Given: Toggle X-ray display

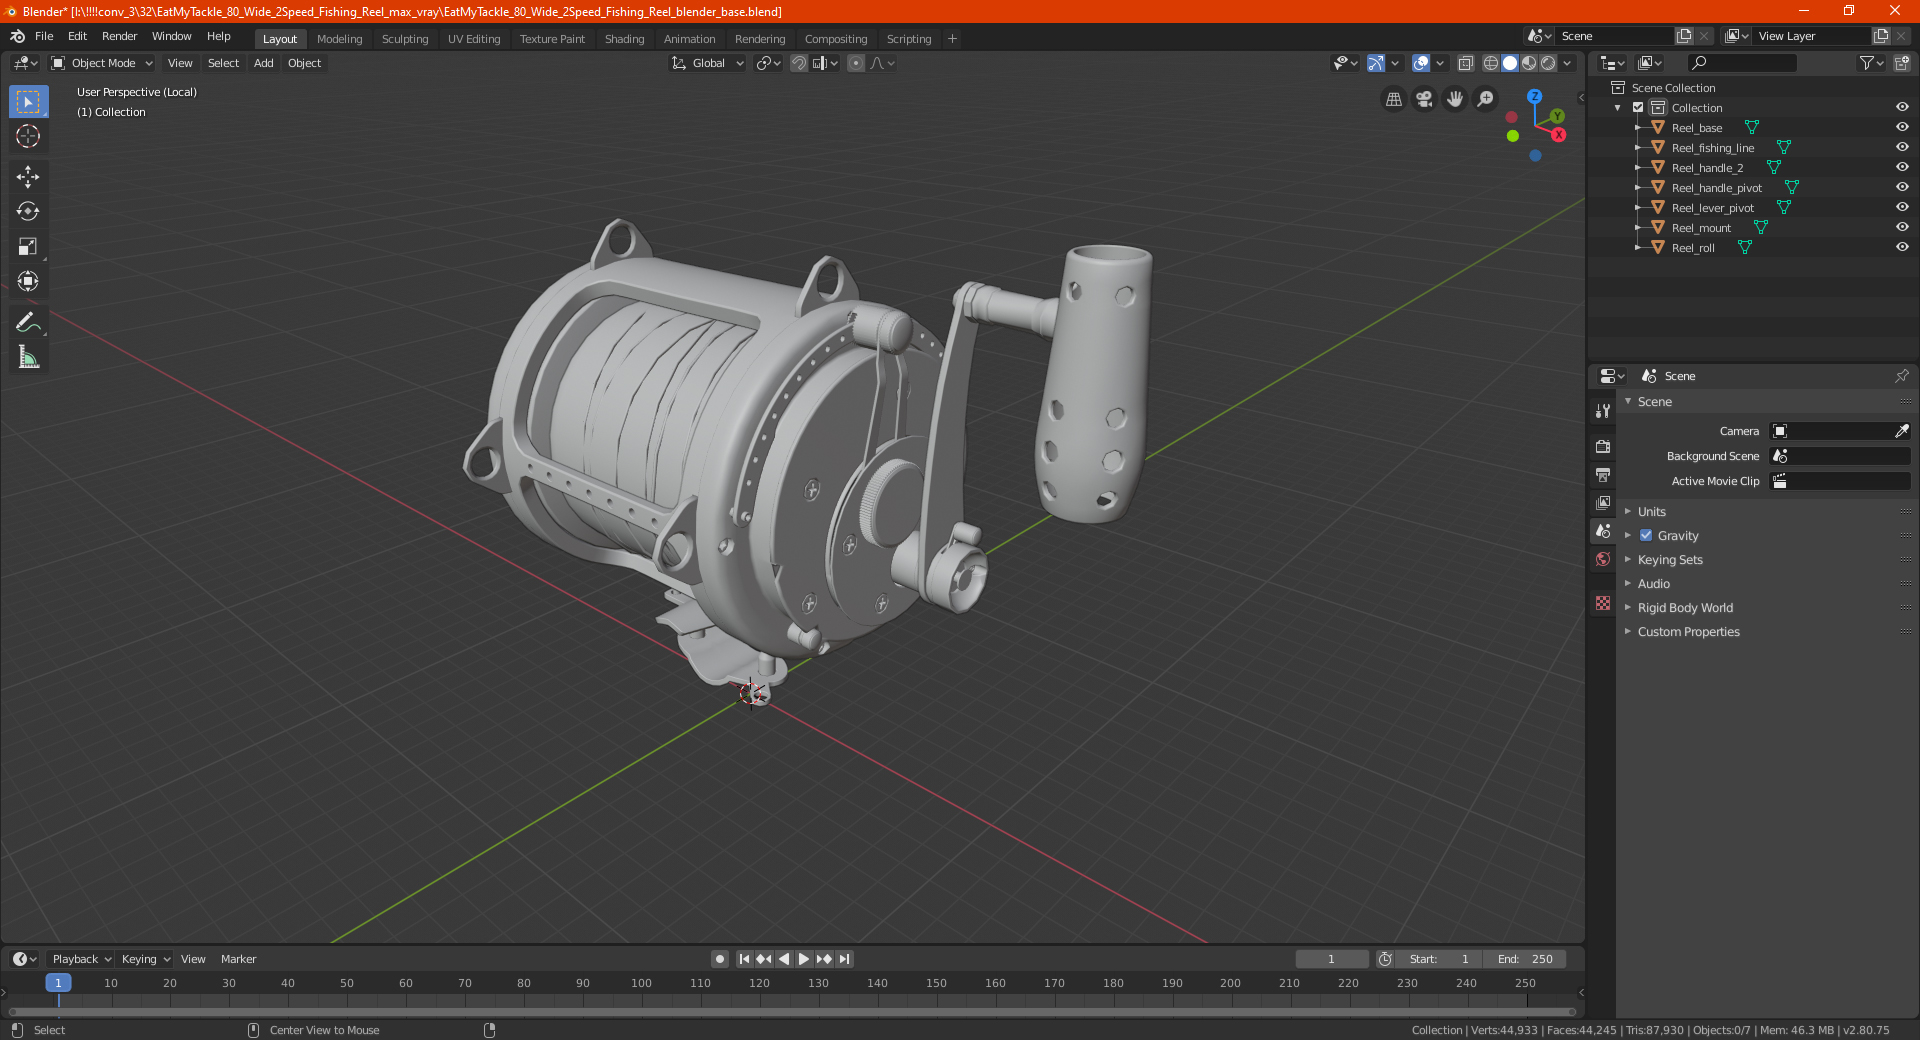Looking at the screenshot, I should [x=1466, y=63].
